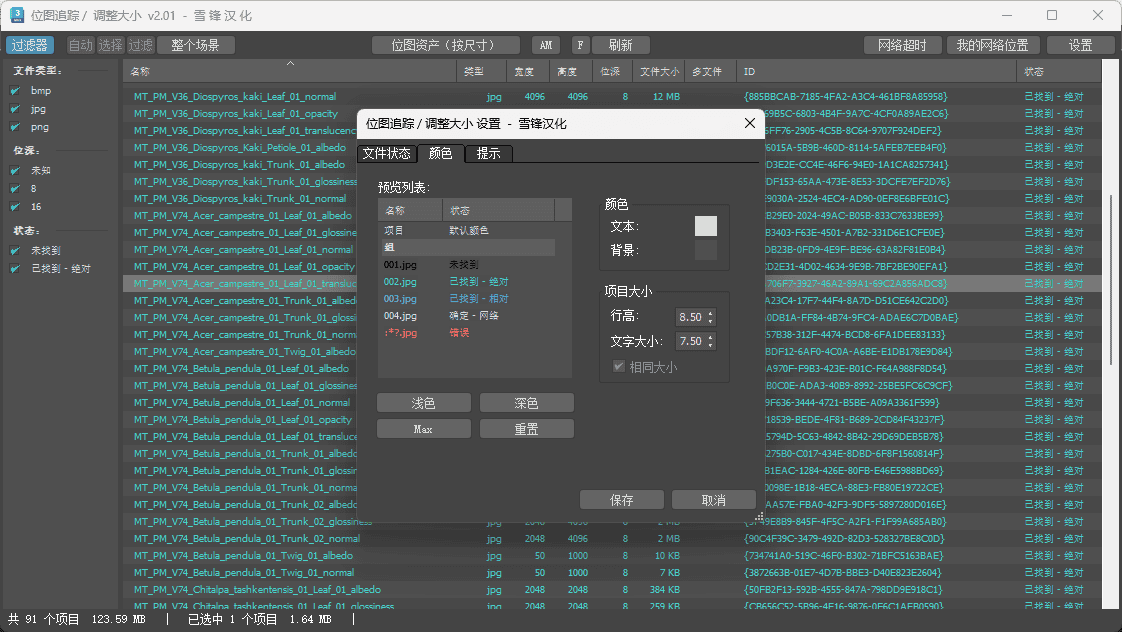Decrease the 文字大小 value with the down arrow
Image resolution: width=1122 pixels, height=632 pixels.
(711, 345)
